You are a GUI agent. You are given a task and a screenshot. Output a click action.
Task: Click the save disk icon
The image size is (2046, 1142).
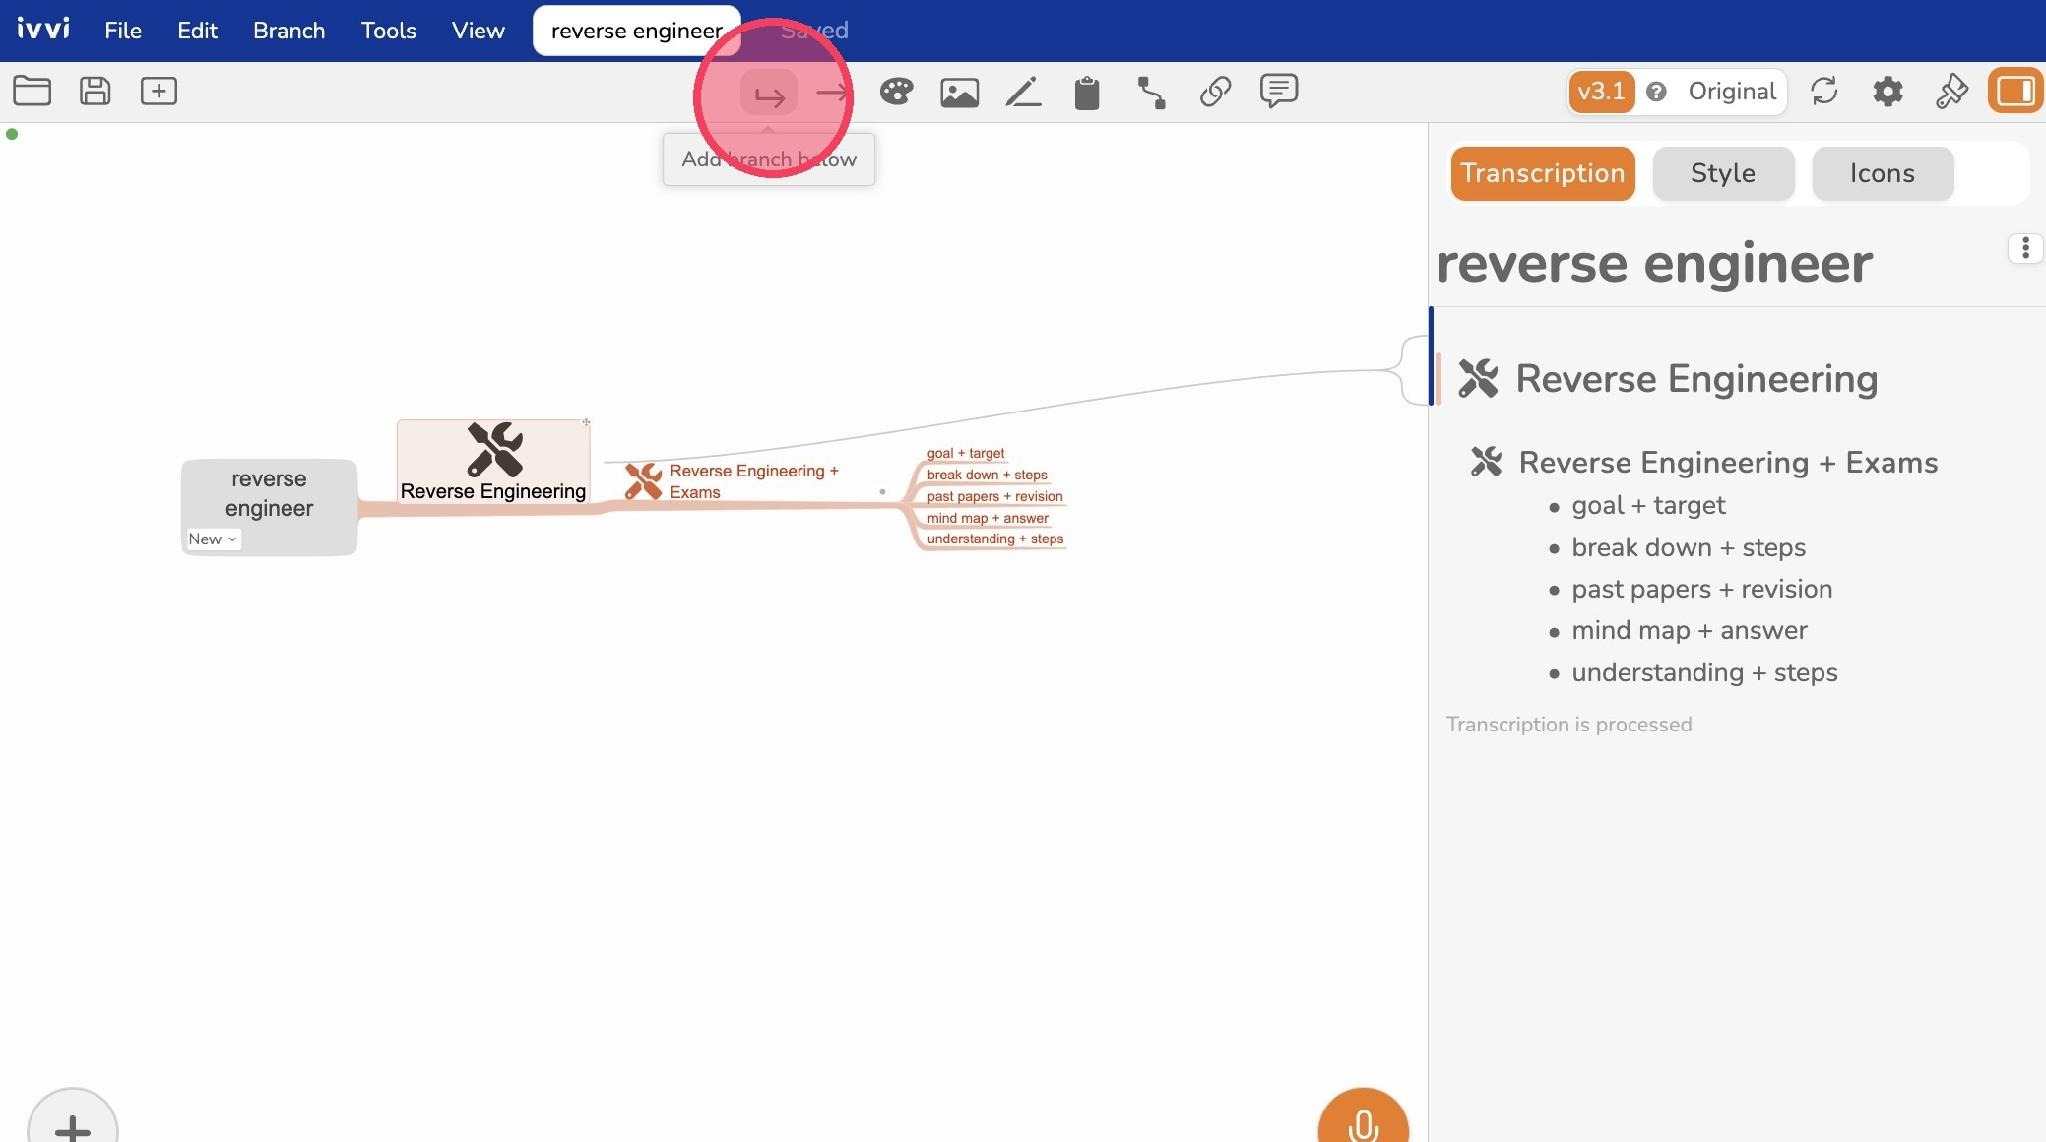coord(95,91)
